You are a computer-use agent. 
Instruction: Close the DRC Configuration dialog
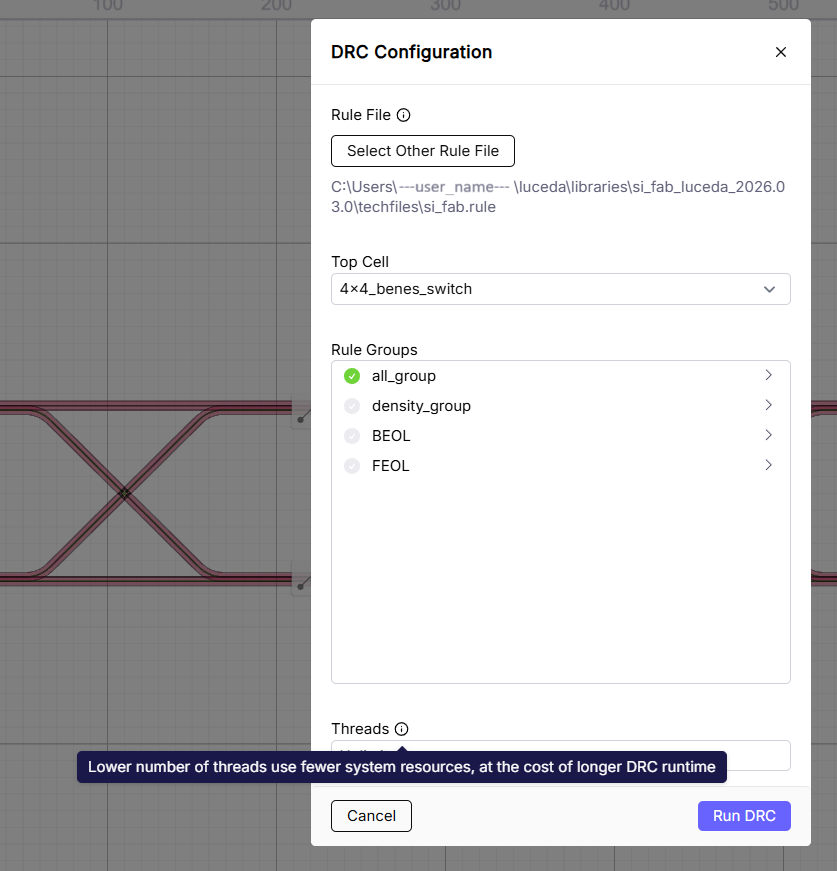[x=781, y=52]
